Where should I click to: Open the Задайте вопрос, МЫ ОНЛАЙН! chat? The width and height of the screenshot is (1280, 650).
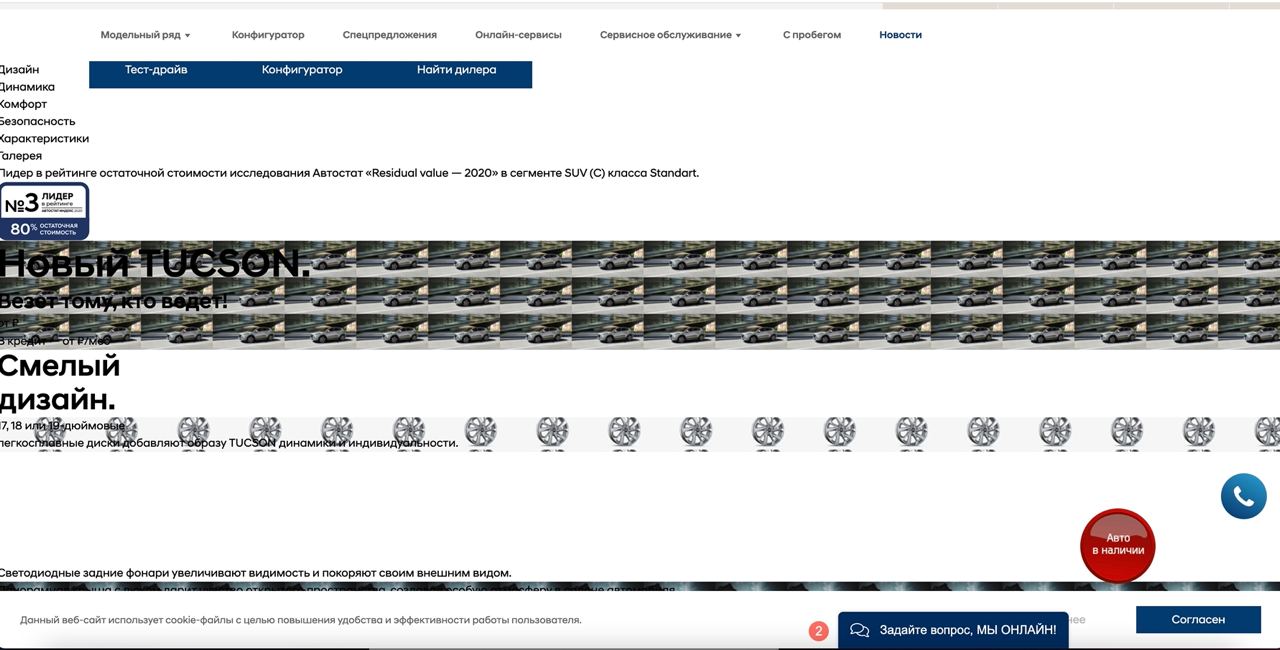point(953,630)
